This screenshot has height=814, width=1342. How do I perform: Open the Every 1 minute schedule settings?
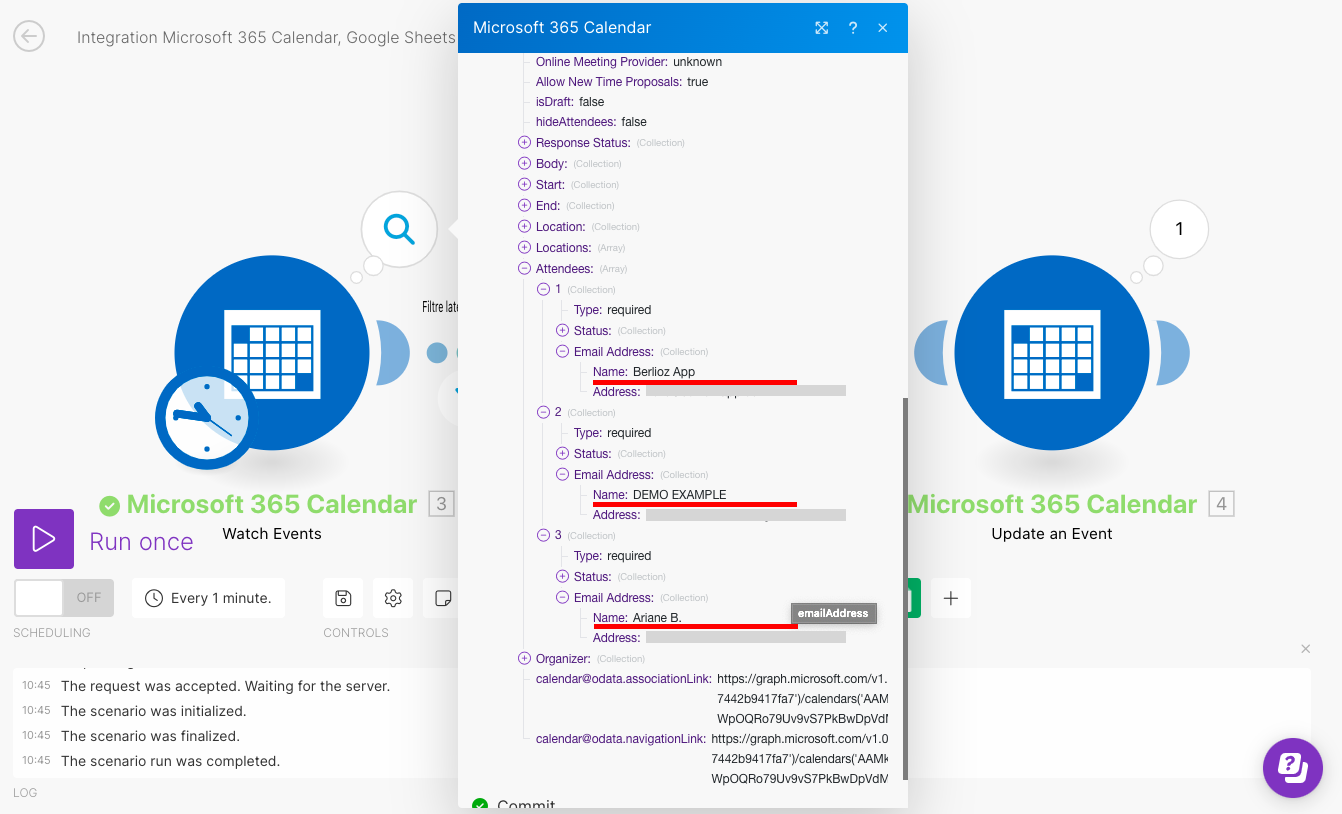point(208,598)
